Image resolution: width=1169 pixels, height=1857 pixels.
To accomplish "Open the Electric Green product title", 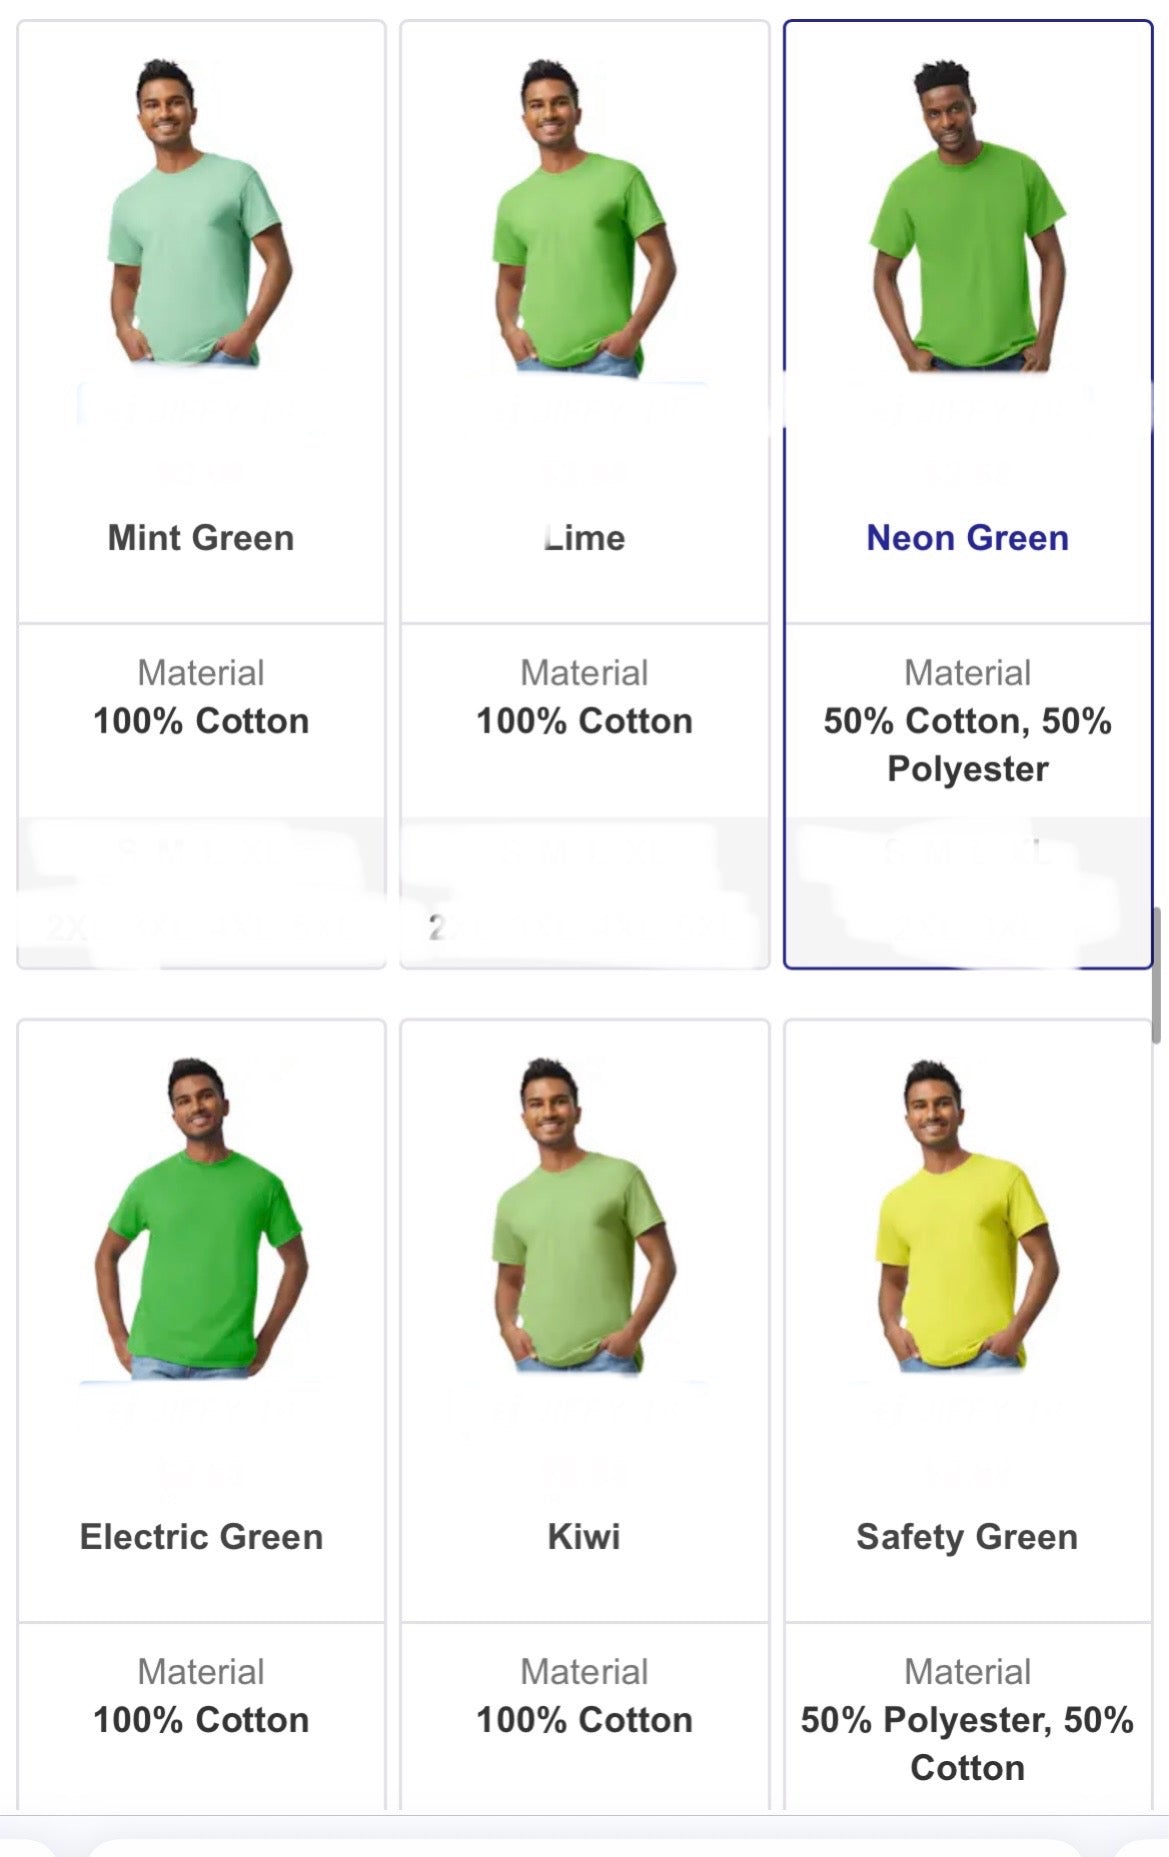I will (x=201, y=1537).
